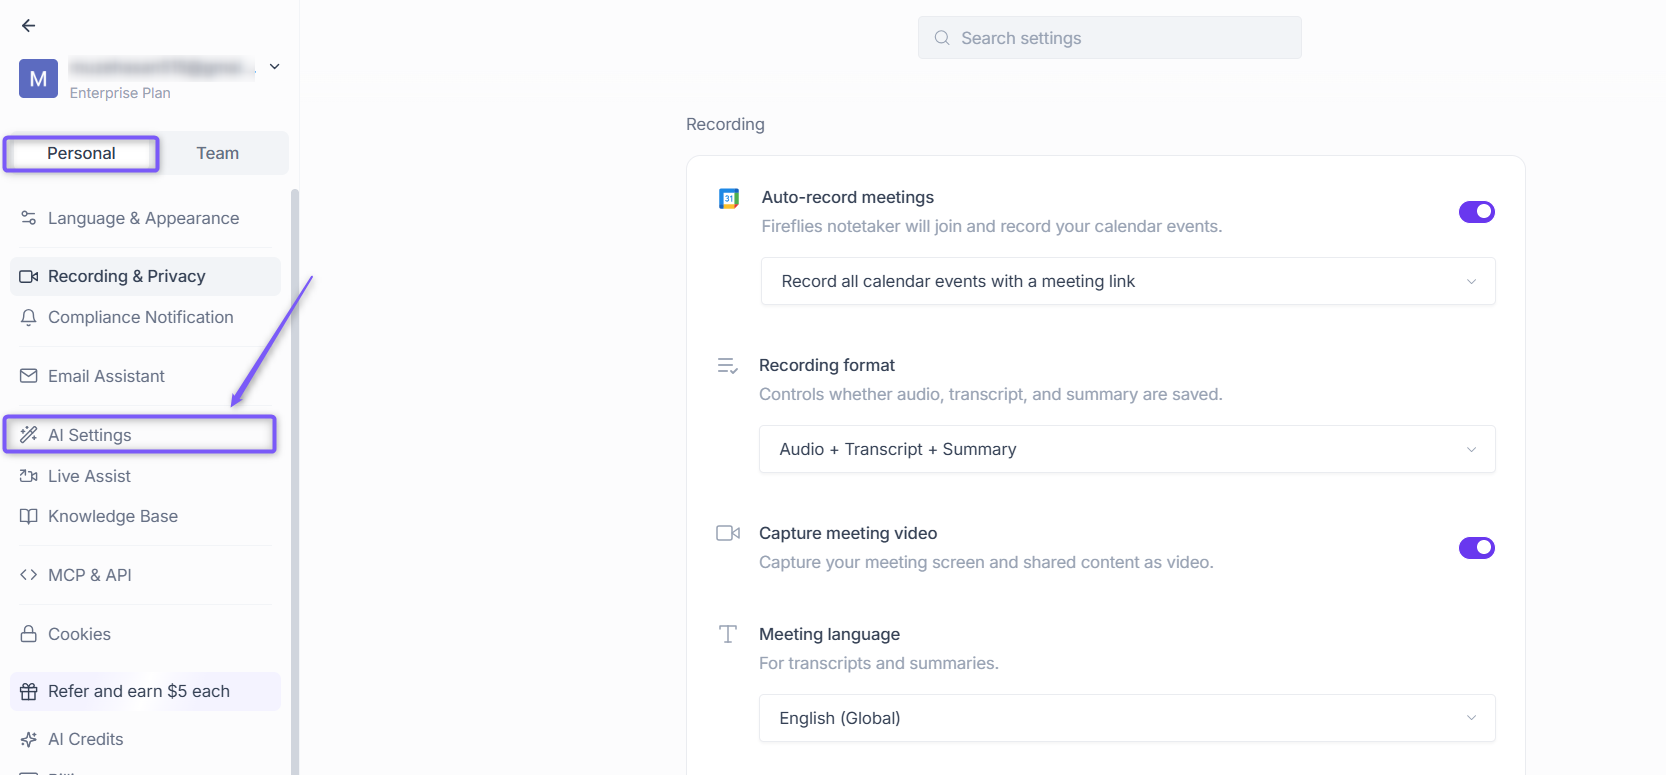Go to Knowledge Base
Viewport: 1666px width, 775px height.
[x=145, y=516]
